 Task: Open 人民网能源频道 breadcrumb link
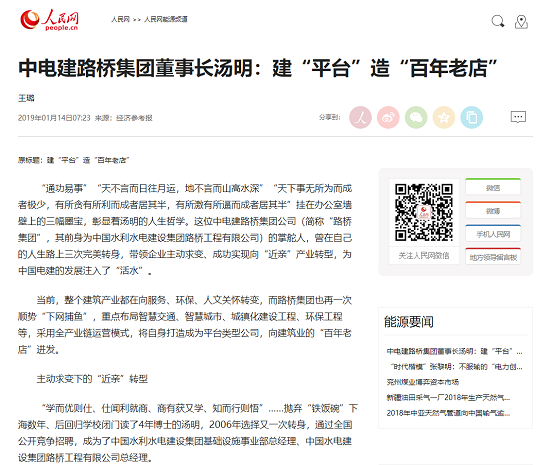[166, 19]
